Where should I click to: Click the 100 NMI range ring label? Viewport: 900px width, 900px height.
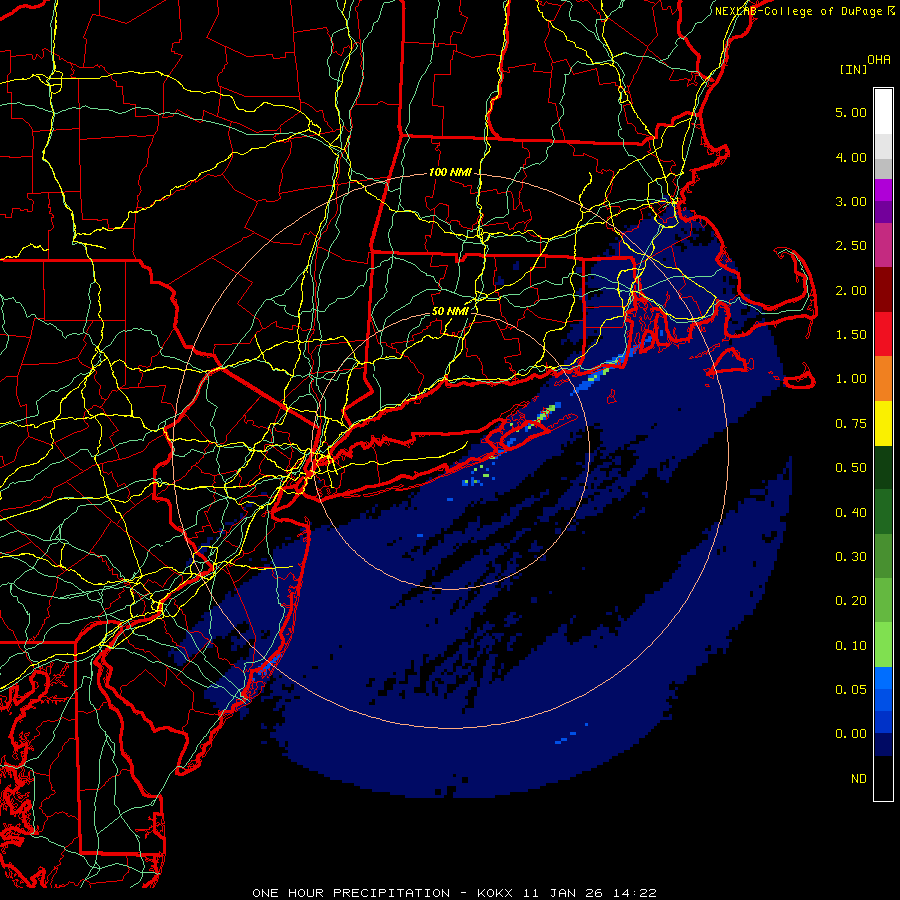[450, 172]
